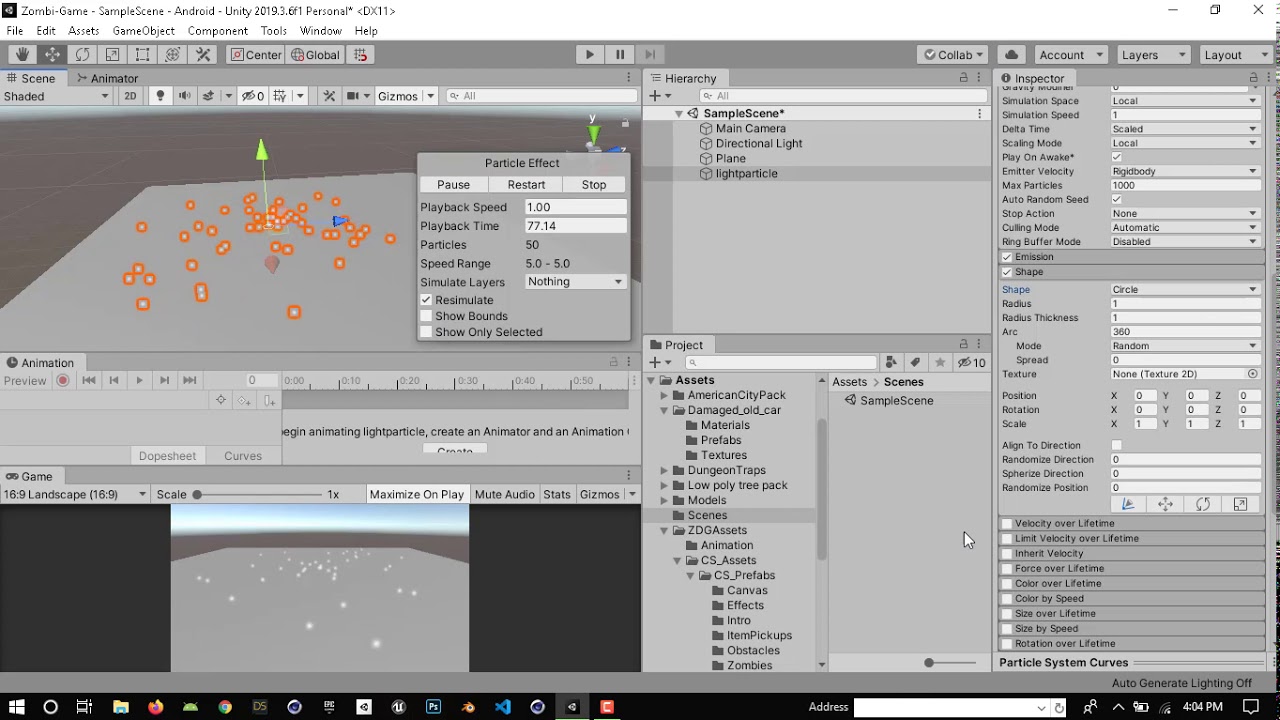Click Restart in Particle Effect panel
Image resolution: width=1280 pixels, height=720 pixels.
(x=526, y=185)
